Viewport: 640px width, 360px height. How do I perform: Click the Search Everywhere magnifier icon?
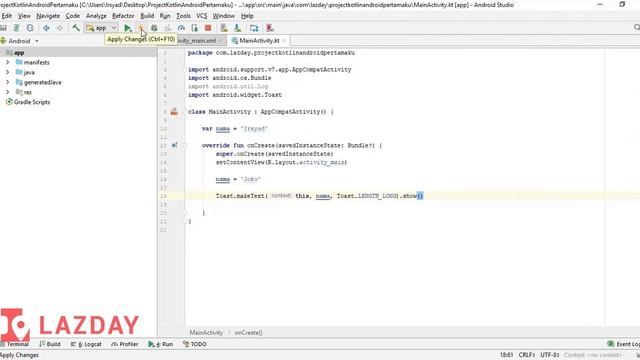click(637, 27)
